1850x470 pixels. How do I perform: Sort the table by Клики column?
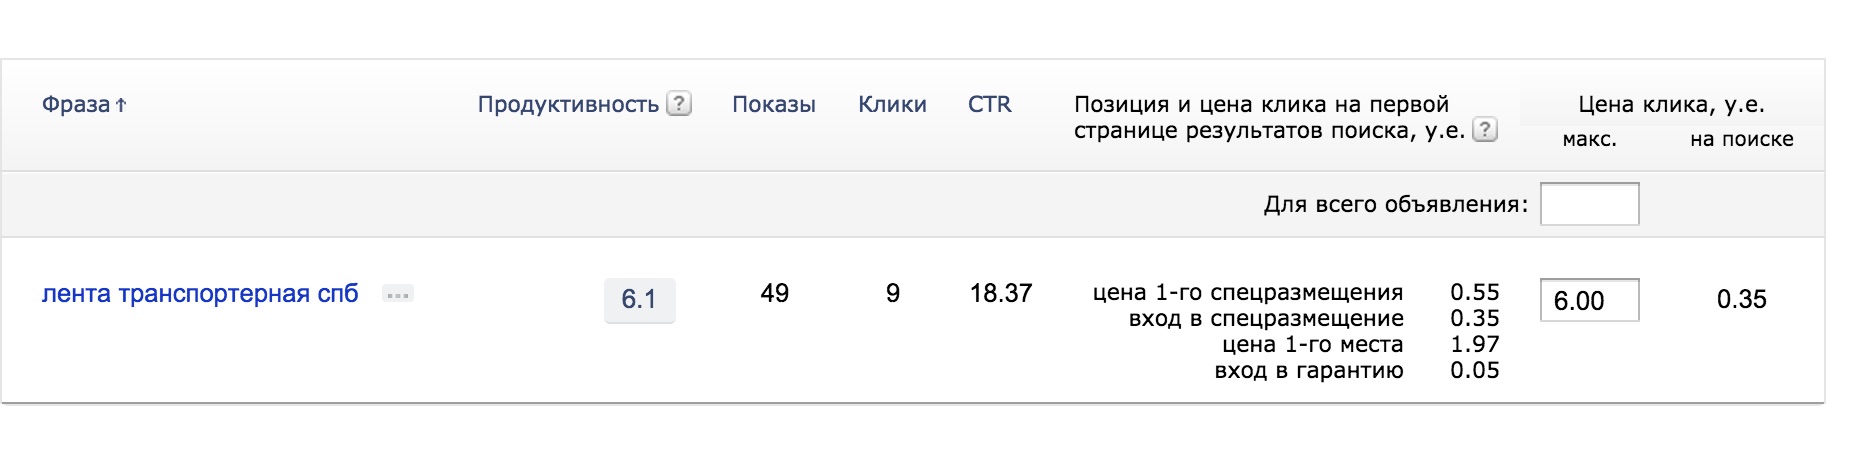892,104
